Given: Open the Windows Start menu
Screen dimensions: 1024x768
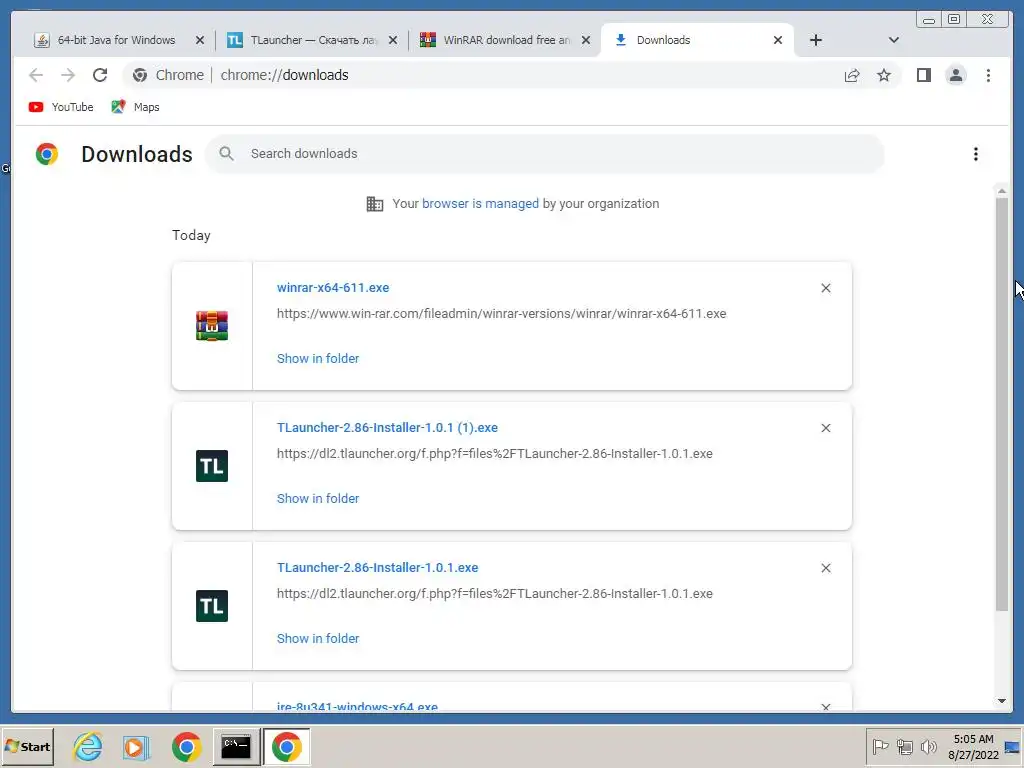Looking at the screenshot, I should (x=27, y=746).
